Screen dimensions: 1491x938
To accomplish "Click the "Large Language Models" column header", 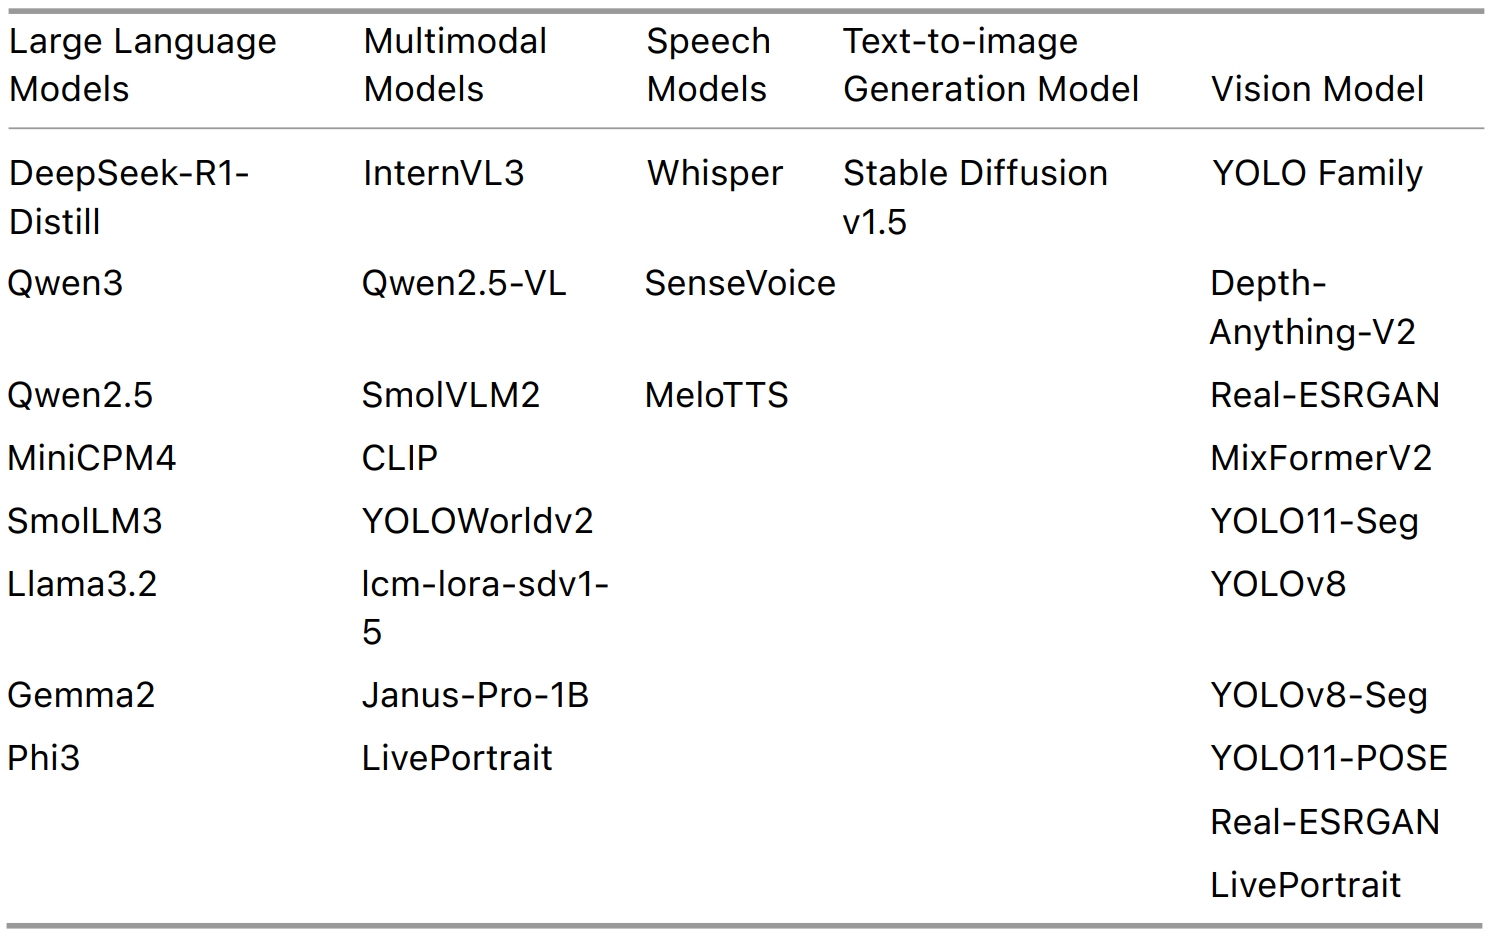I will (x=142, y=65).
